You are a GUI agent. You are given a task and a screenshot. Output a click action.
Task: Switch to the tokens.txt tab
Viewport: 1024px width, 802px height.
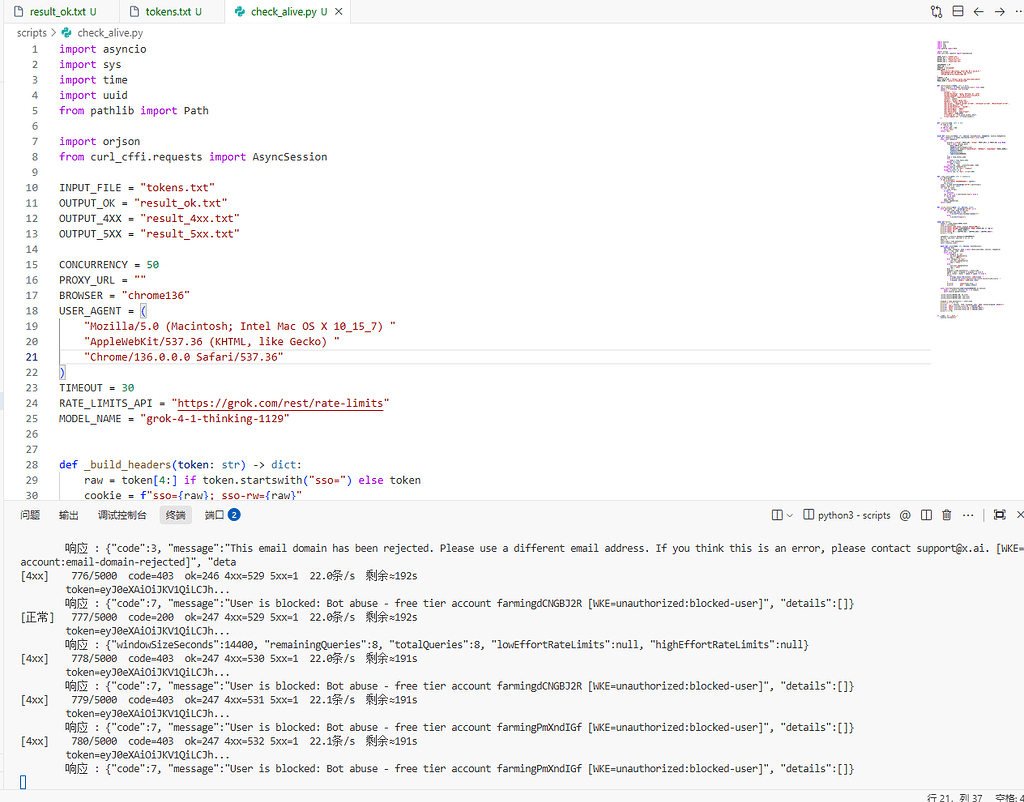tap(172, 12)
